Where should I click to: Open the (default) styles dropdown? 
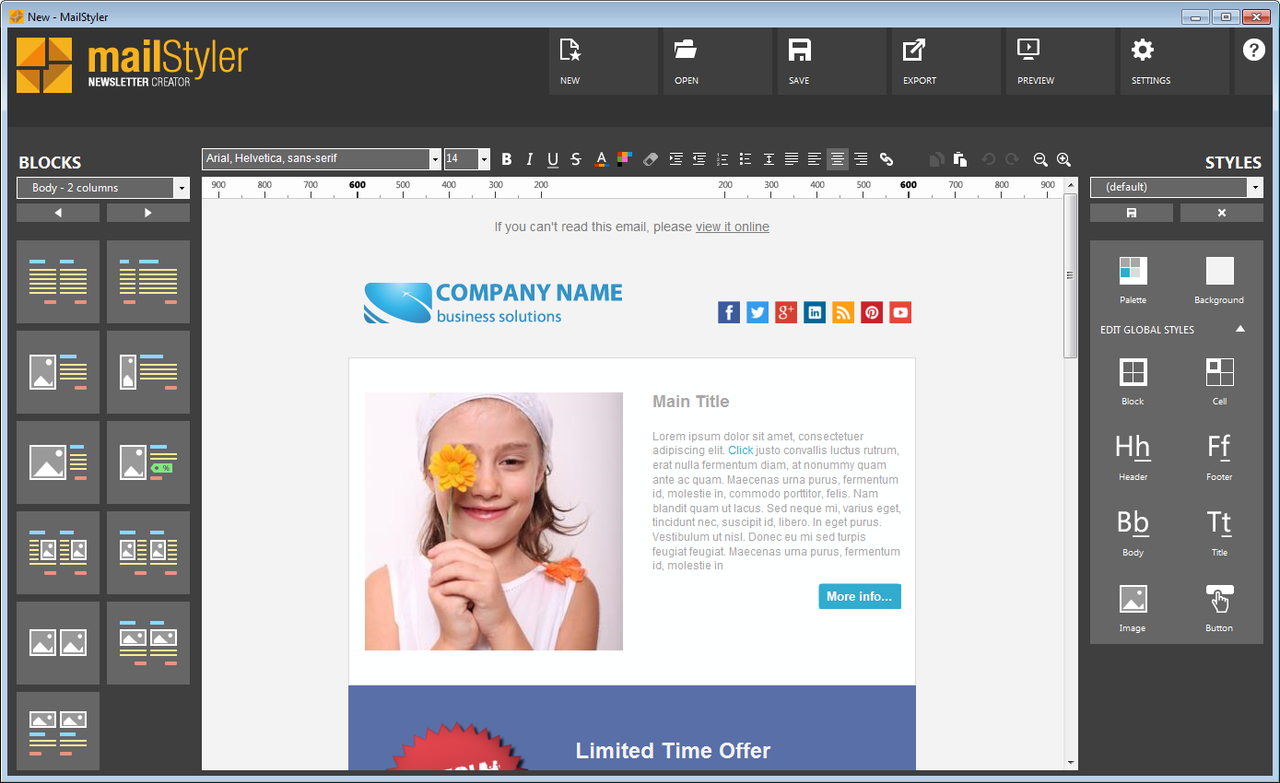tap(1256, 188)
